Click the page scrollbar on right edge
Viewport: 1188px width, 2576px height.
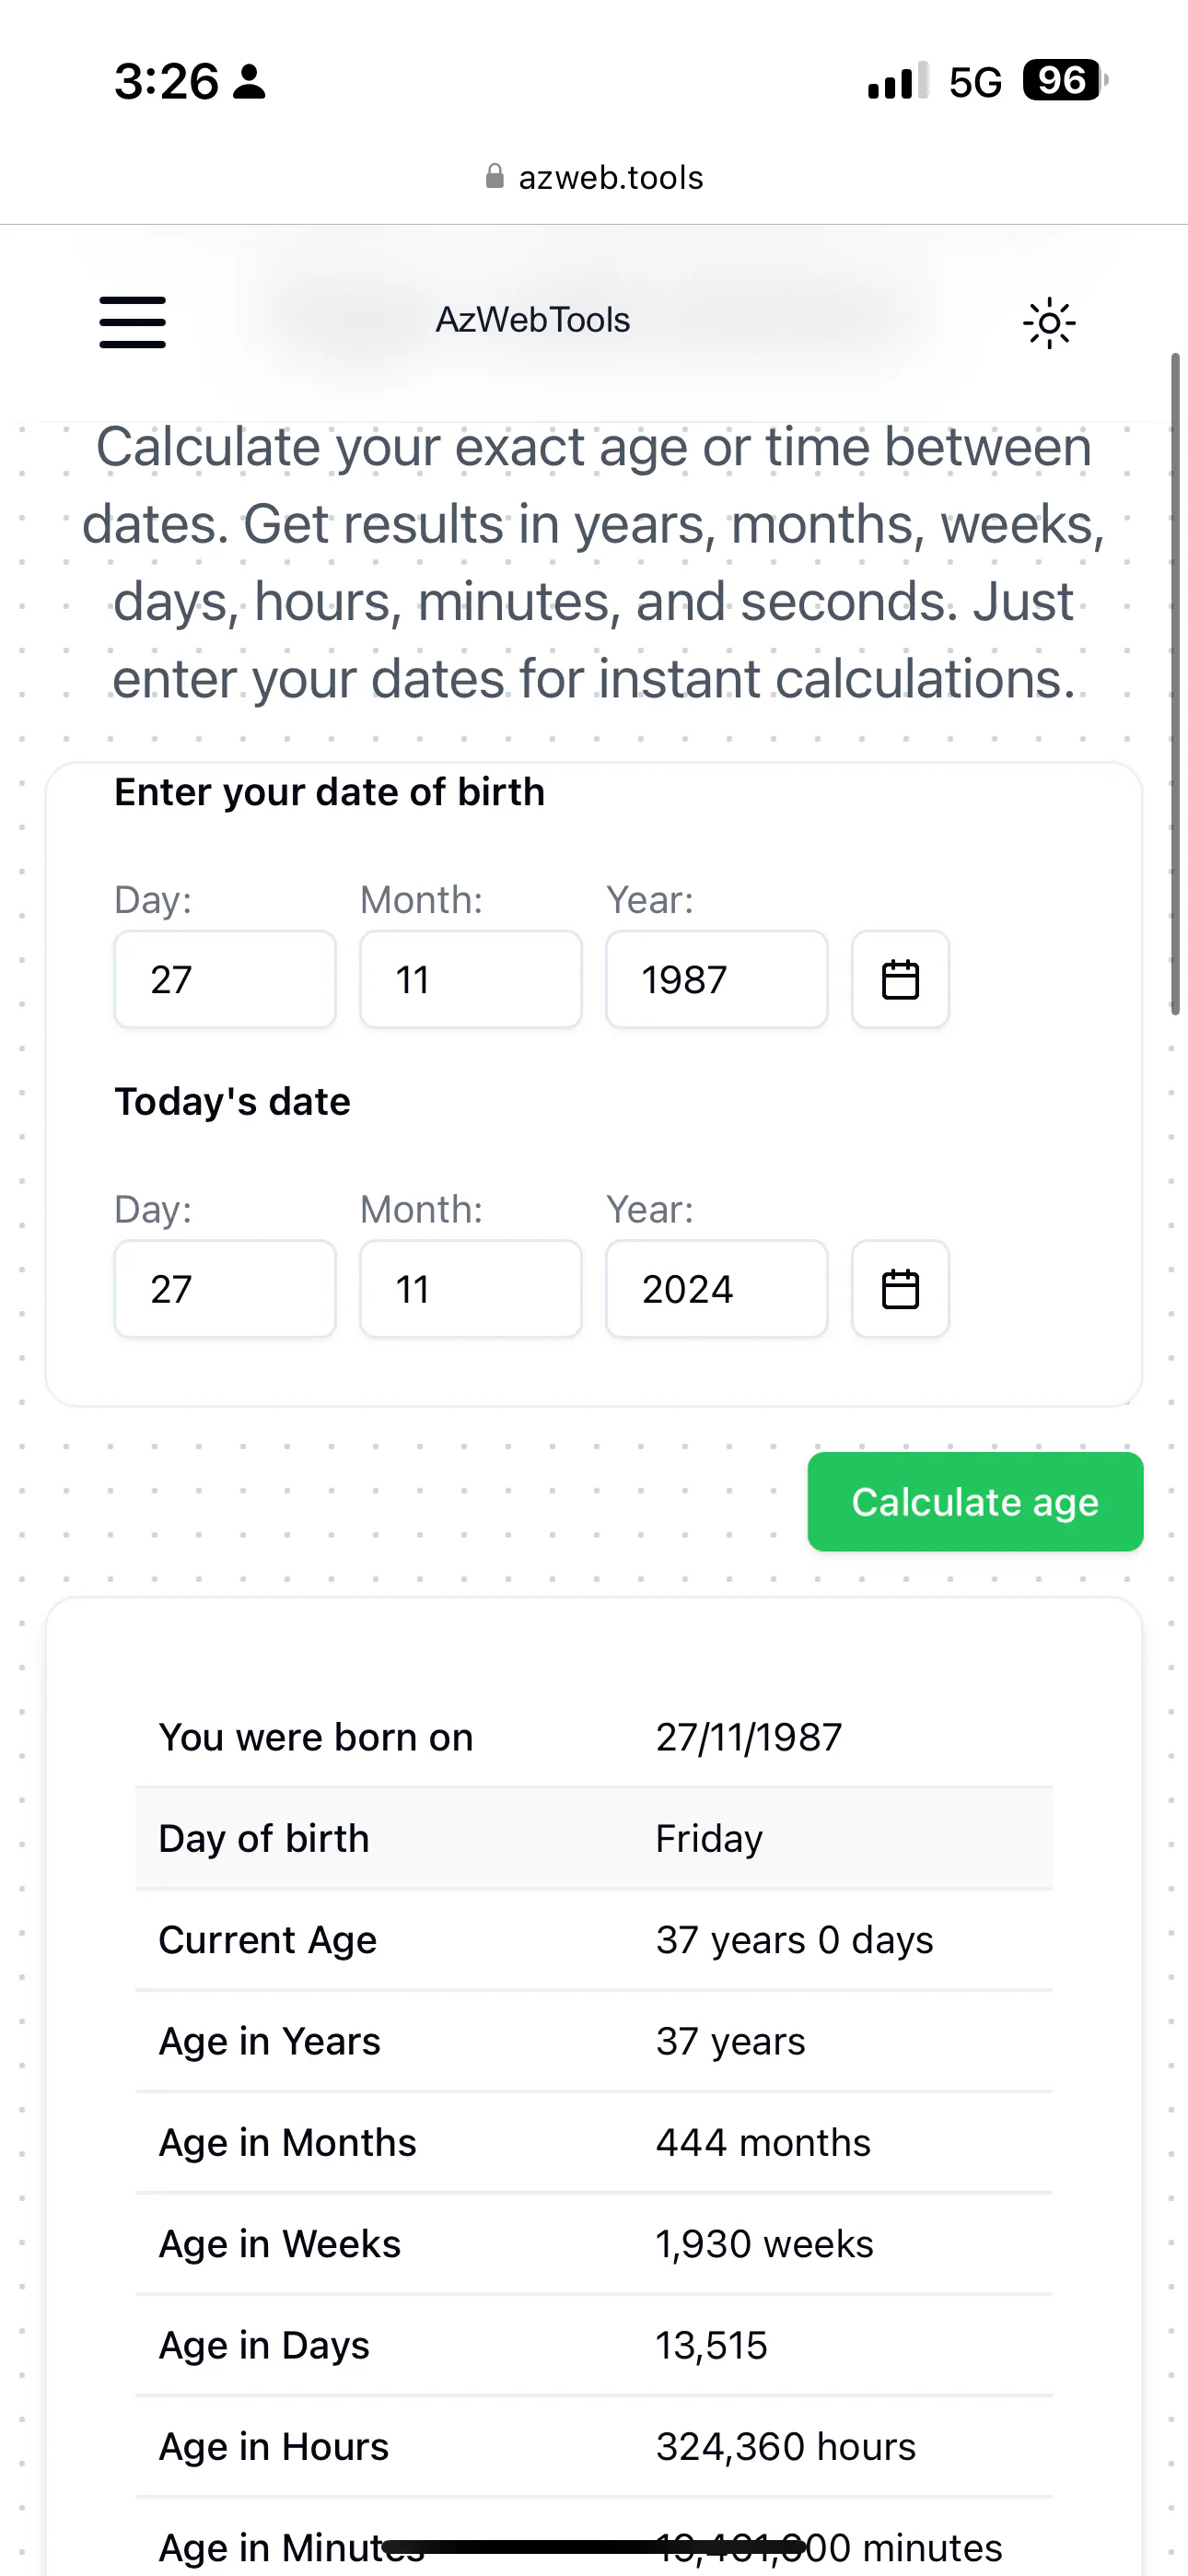tap(1176, 684)
